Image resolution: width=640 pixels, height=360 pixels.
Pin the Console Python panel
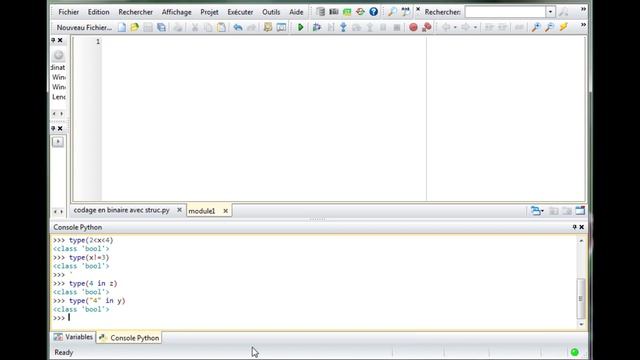tap(574, 227)
